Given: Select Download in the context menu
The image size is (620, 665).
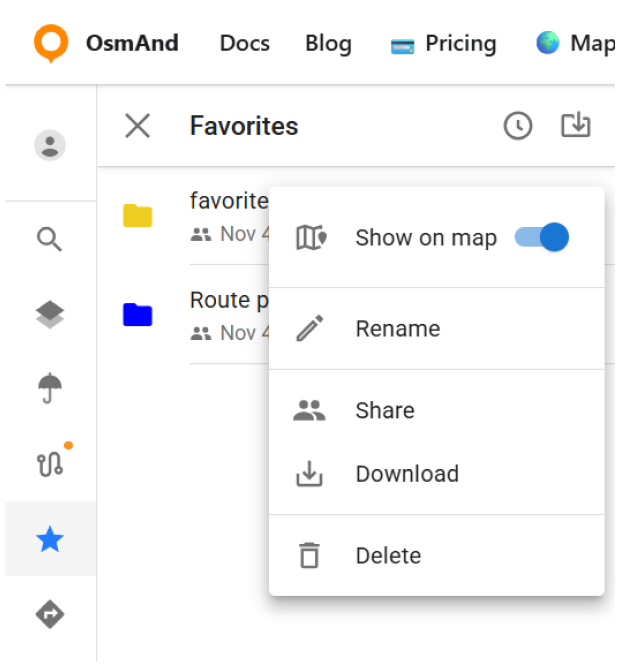Looking at the screenshot, I should [406, 474].
